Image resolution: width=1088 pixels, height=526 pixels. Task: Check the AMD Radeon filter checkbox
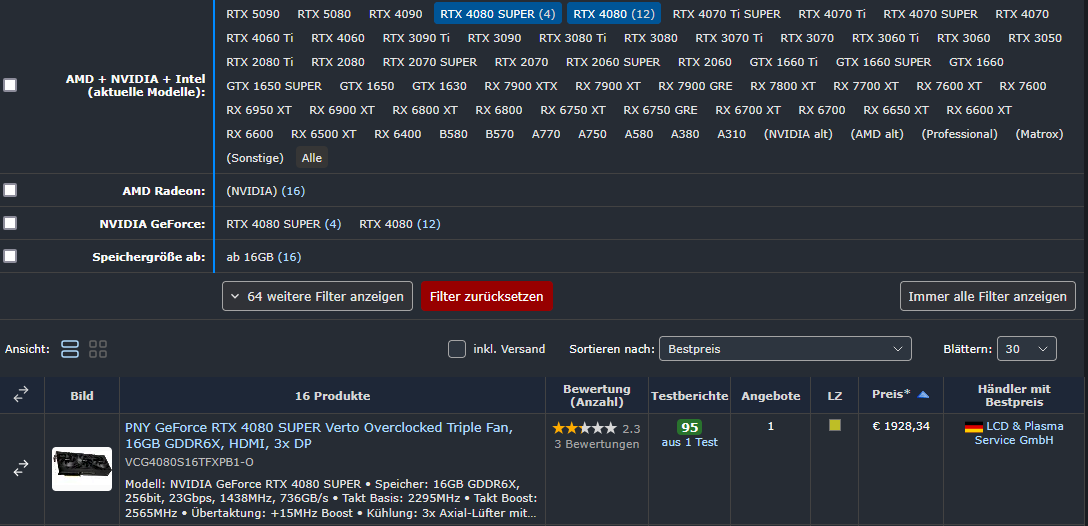10,190
